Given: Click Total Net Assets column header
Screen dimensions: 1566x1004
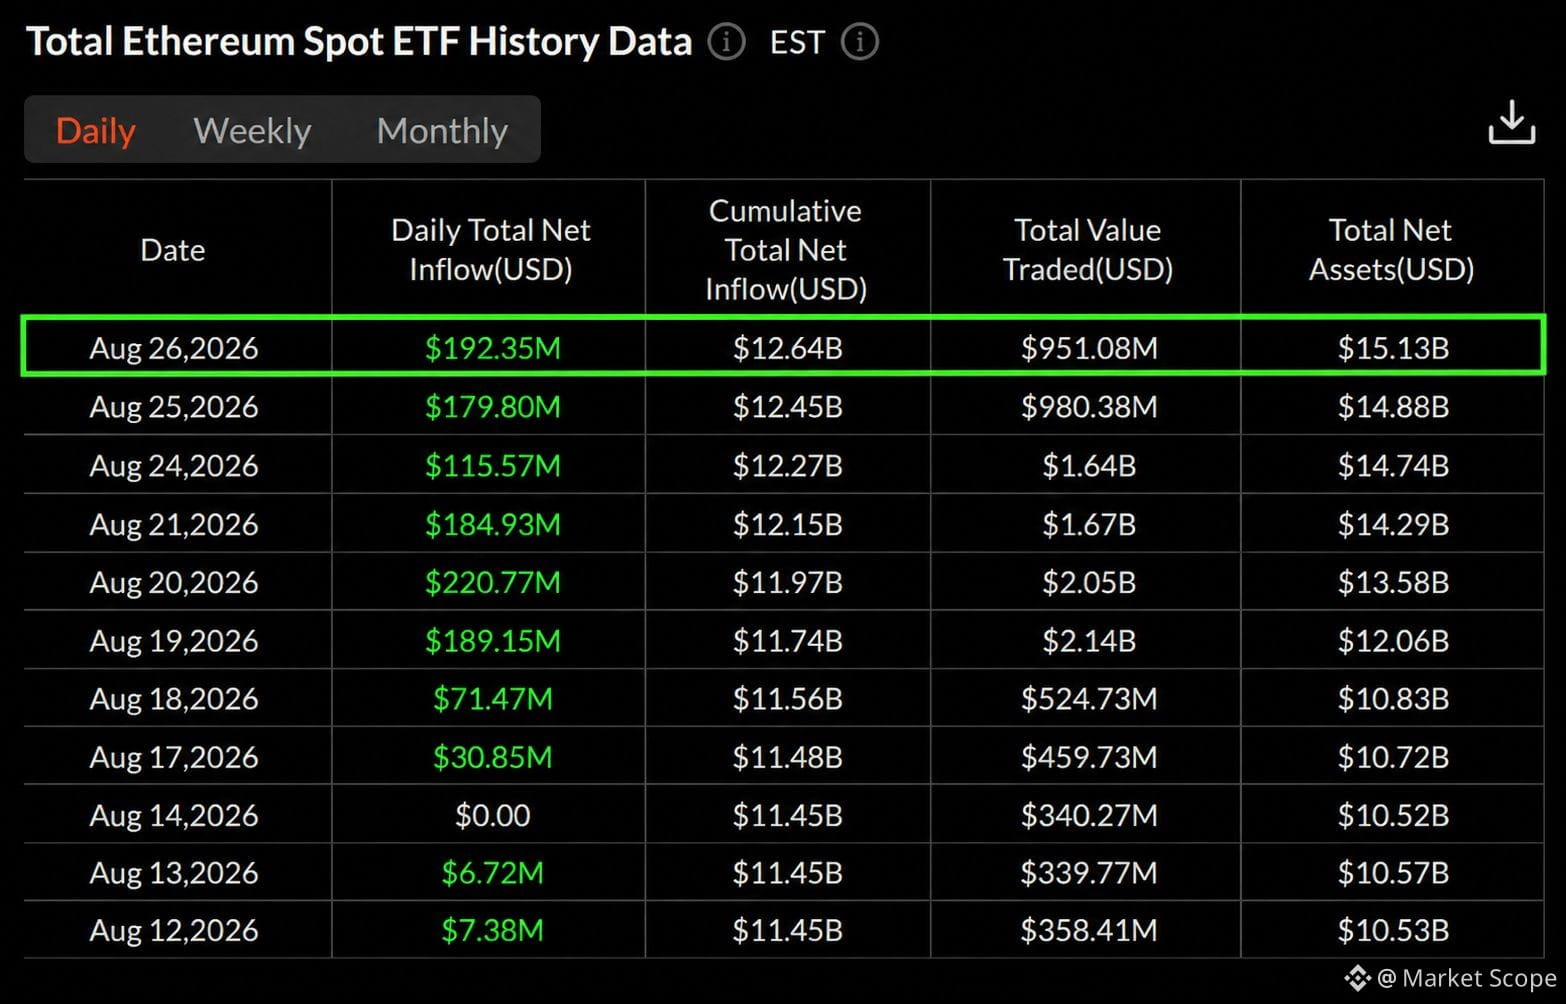Looking at the screenshot, I should coord(1391,249).
